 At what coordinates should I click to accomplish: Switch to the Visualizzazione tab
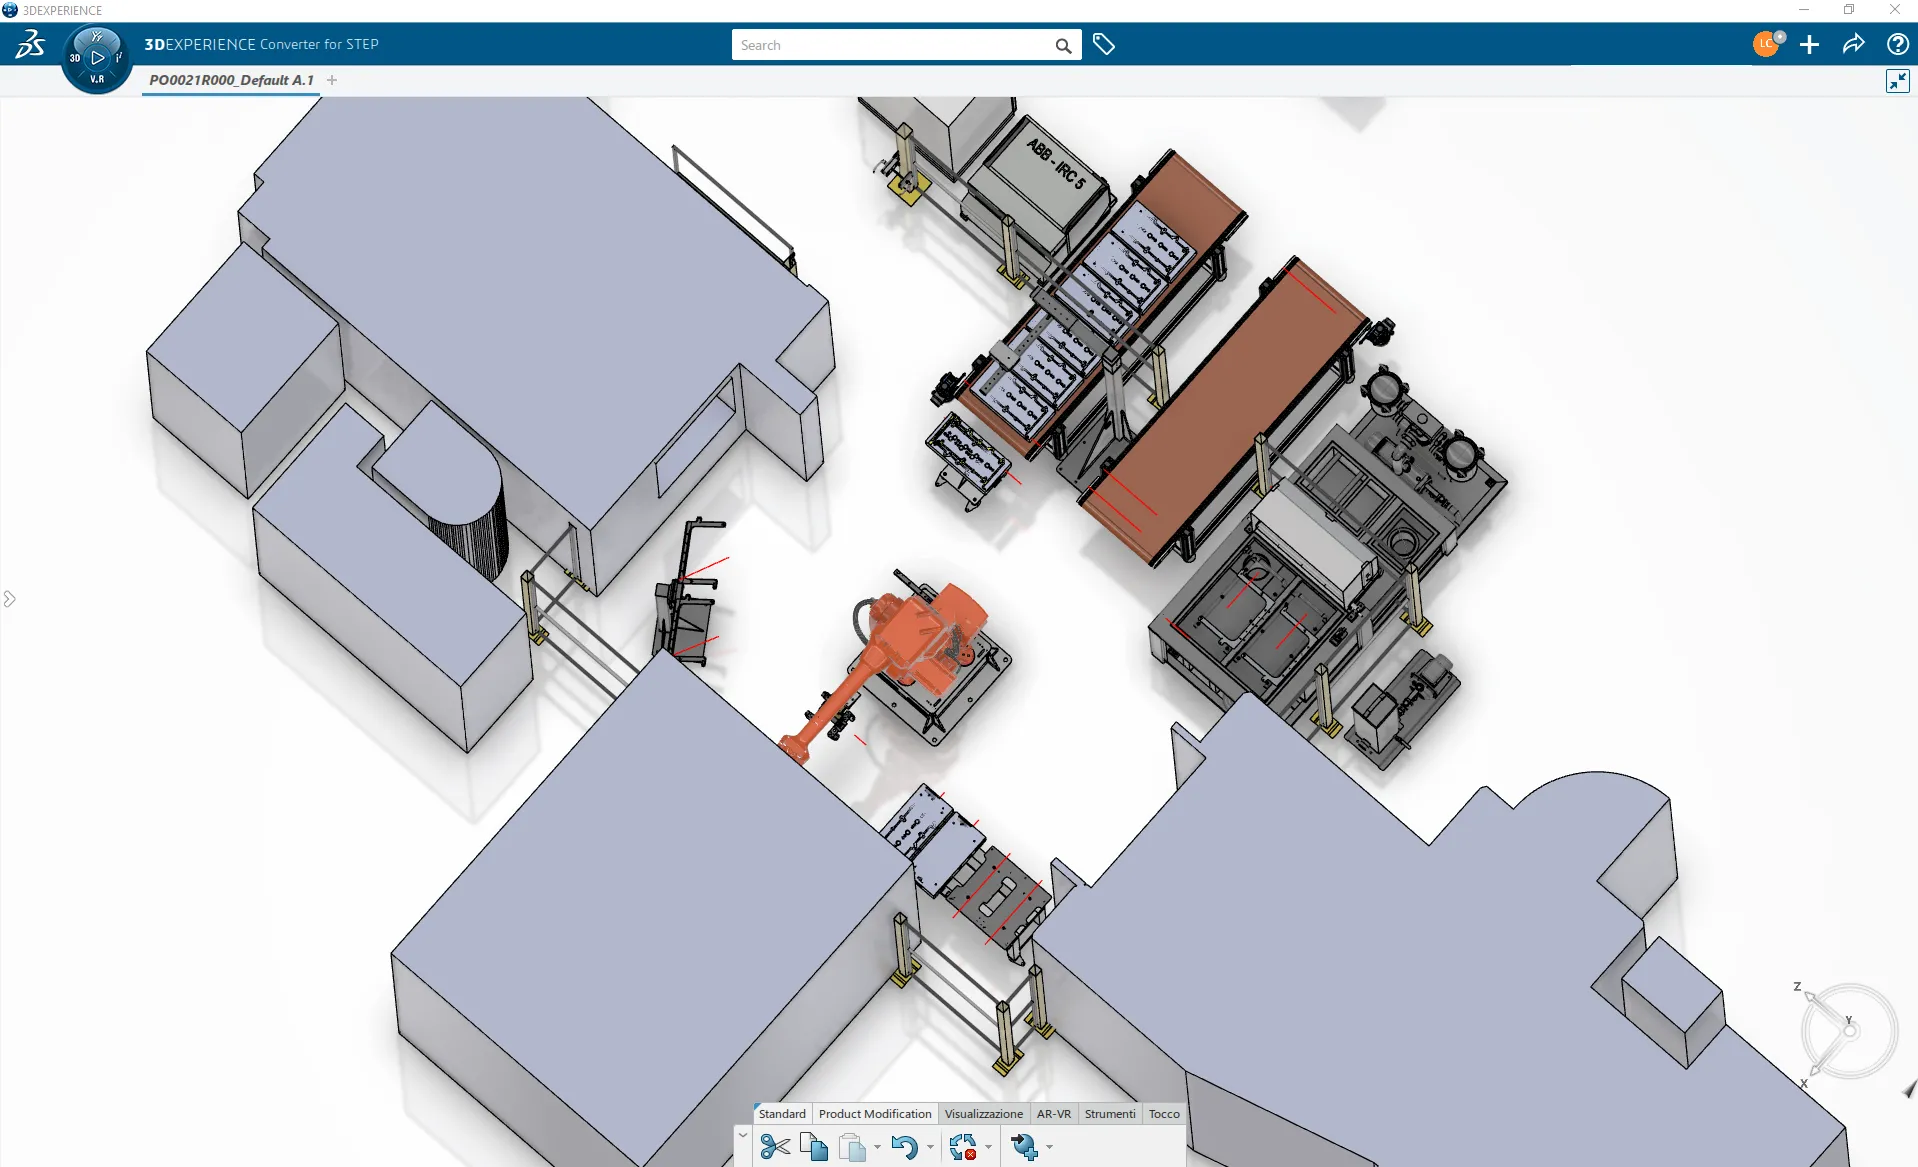pos(984,1114)
